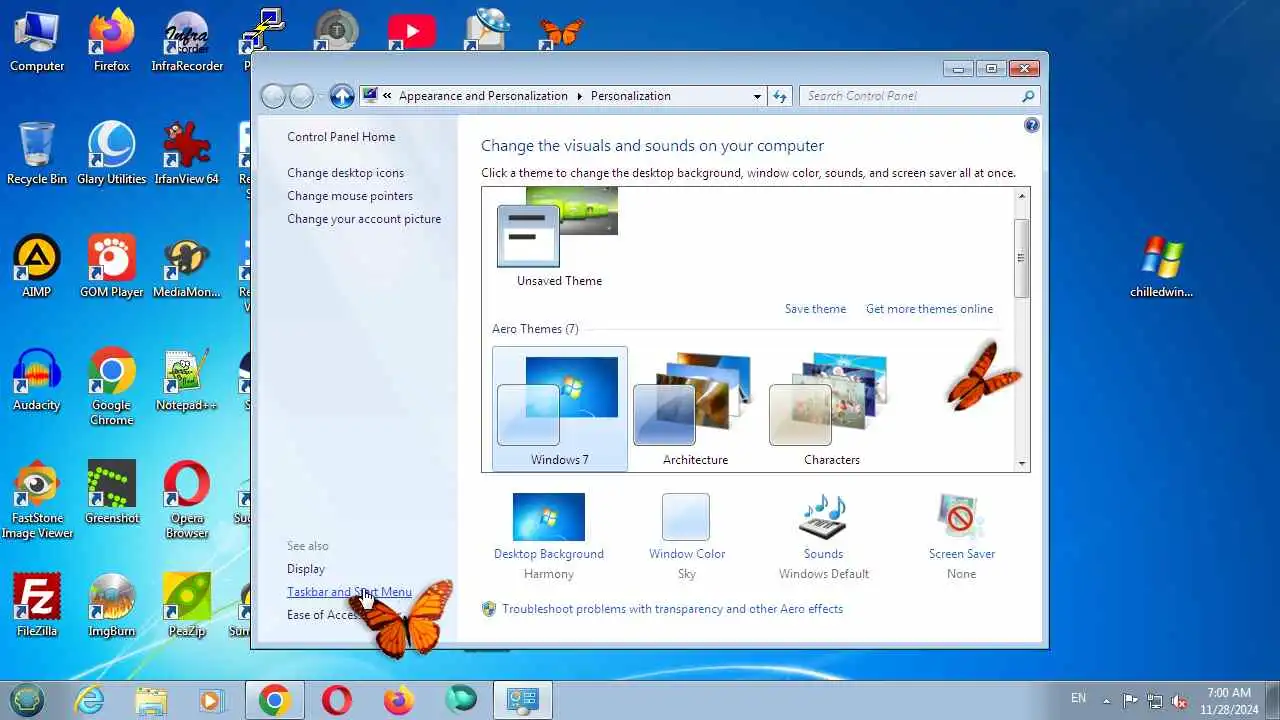Viewport: 1280px width, 720px height.
Task: Expand the address bar breadcrumb chevrons
Action: (387, 96)
